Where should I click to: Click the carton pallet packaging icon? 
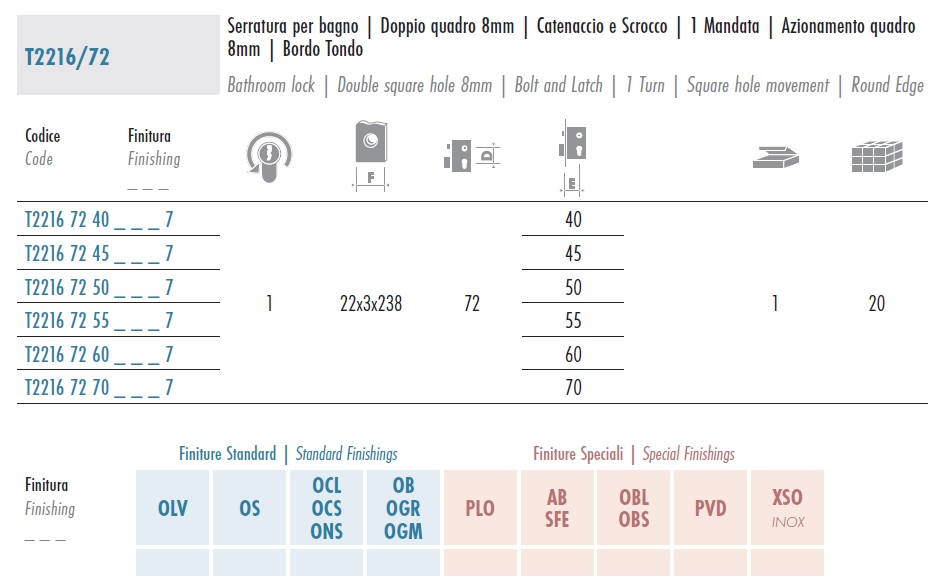(877, 157)
